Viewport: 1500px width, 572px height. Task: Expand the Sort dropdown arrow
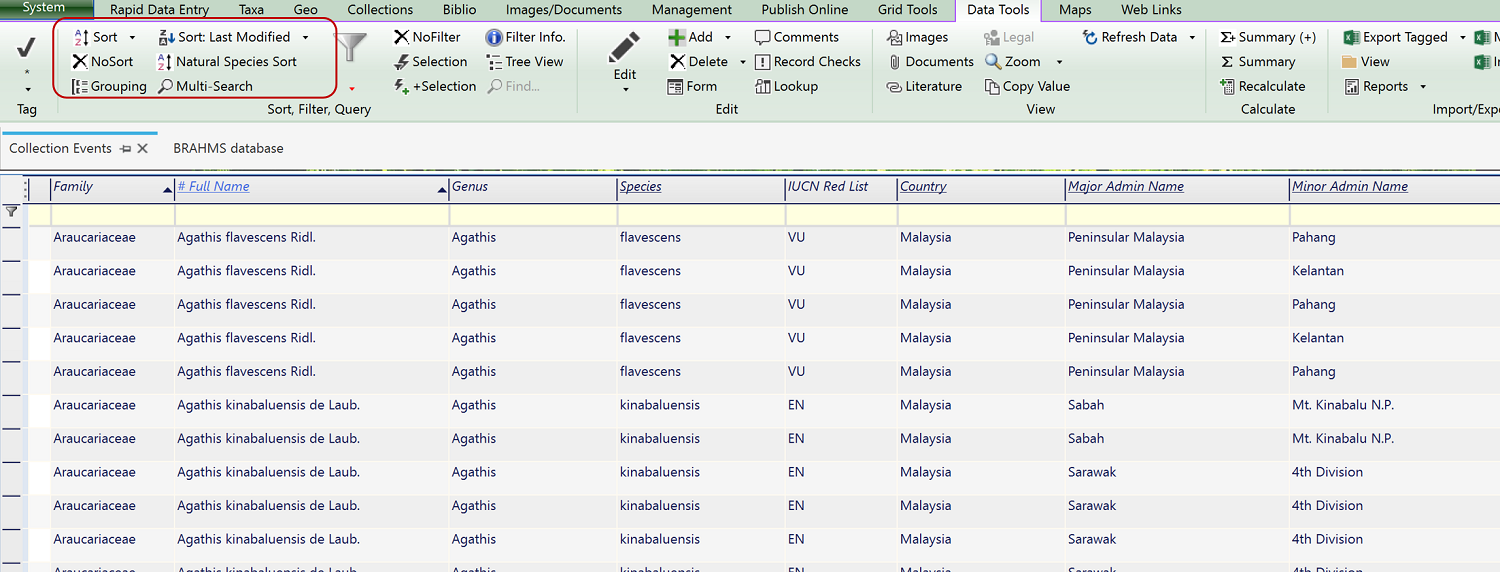tap(132, 37)
